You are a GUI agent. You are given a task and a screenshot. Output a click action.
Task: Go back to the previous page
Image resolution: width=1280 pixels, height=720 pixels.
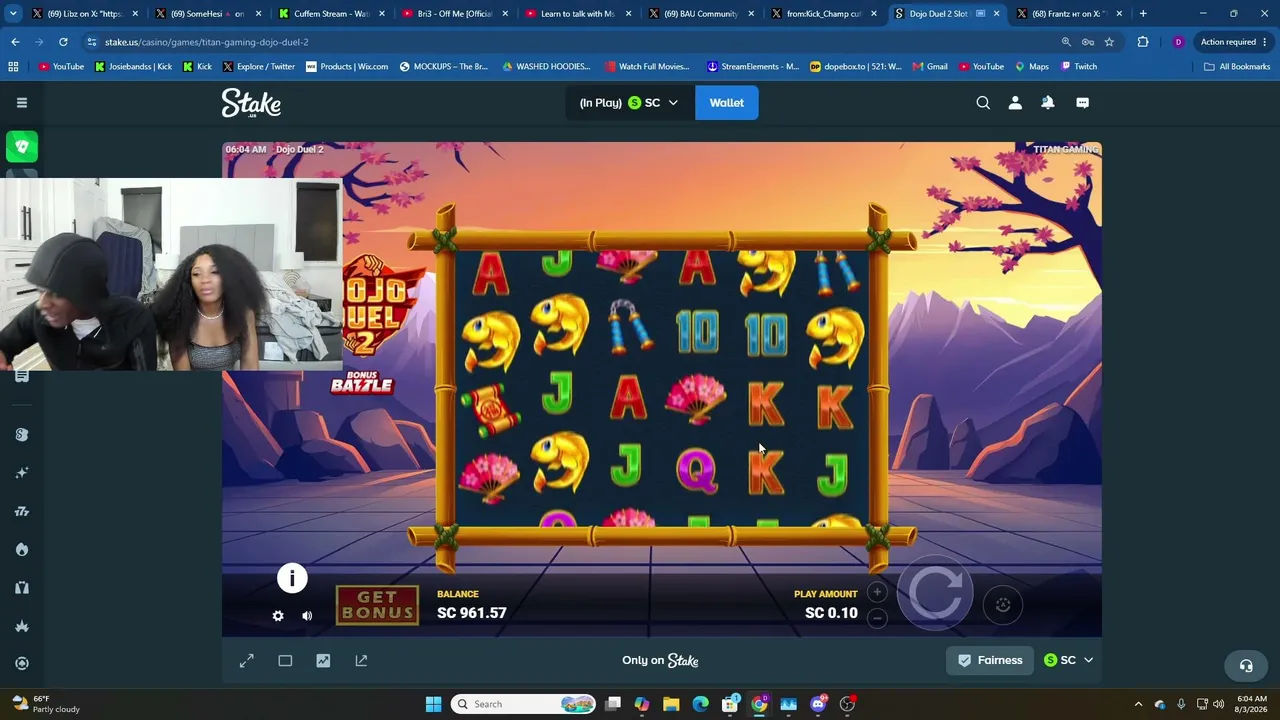click(x=15, y=42)
